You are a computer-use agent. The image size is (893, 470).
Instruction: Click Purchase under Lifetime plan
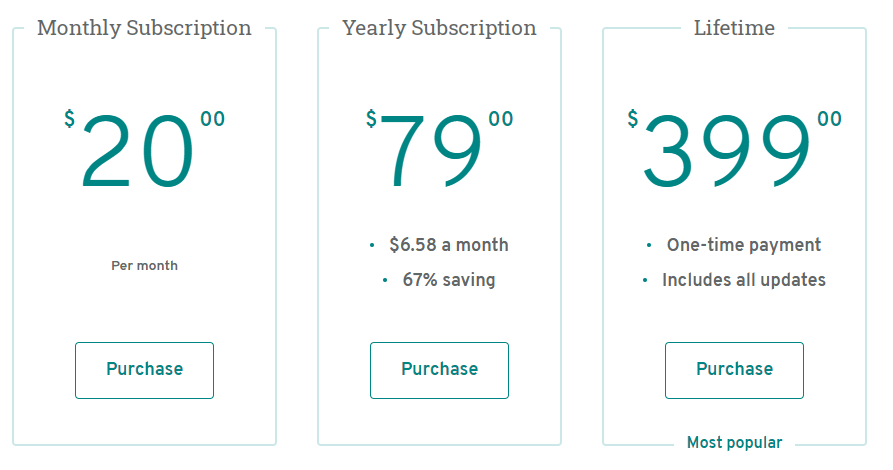(x=734, y=370)
